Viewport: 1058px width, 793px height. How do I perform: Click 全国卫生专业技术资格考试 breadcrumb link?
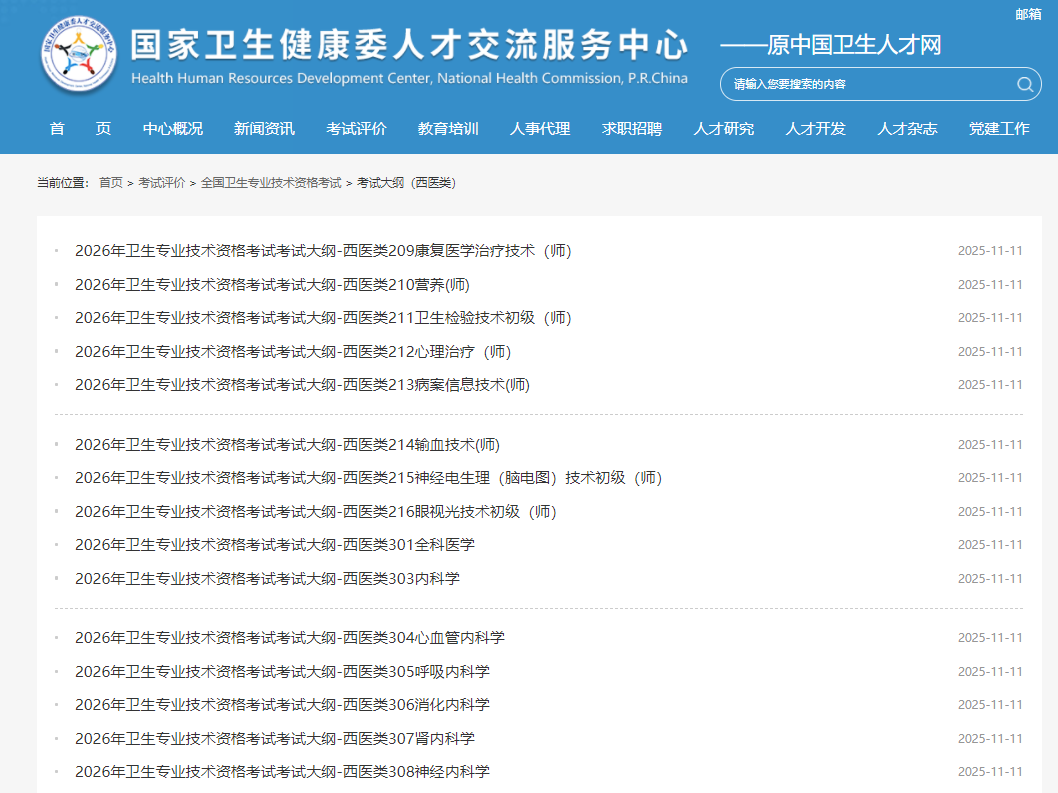coord(270,183)
